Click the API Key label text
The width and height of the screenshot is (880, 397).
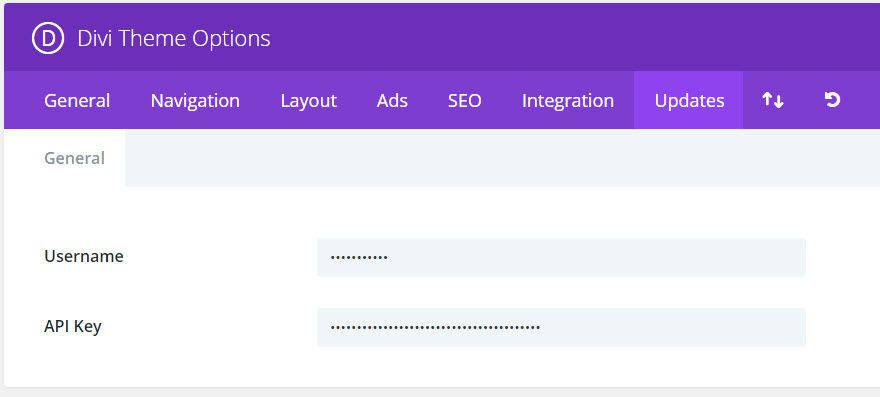(x=73, y=327)
